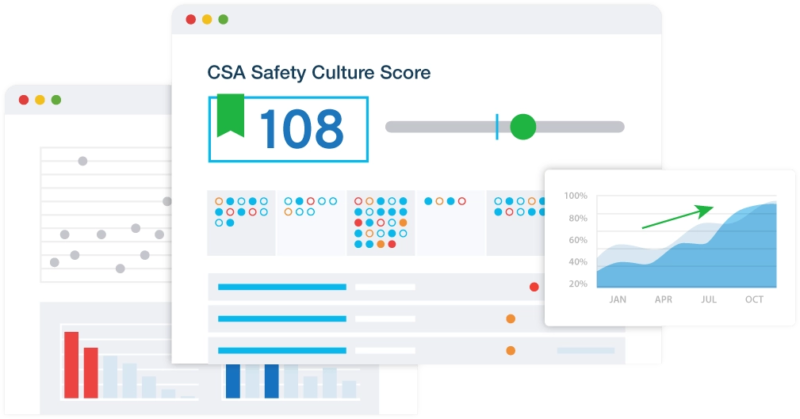
Task: Click the third dot-grid card with most dots
Action: click(x=381, y=223)
